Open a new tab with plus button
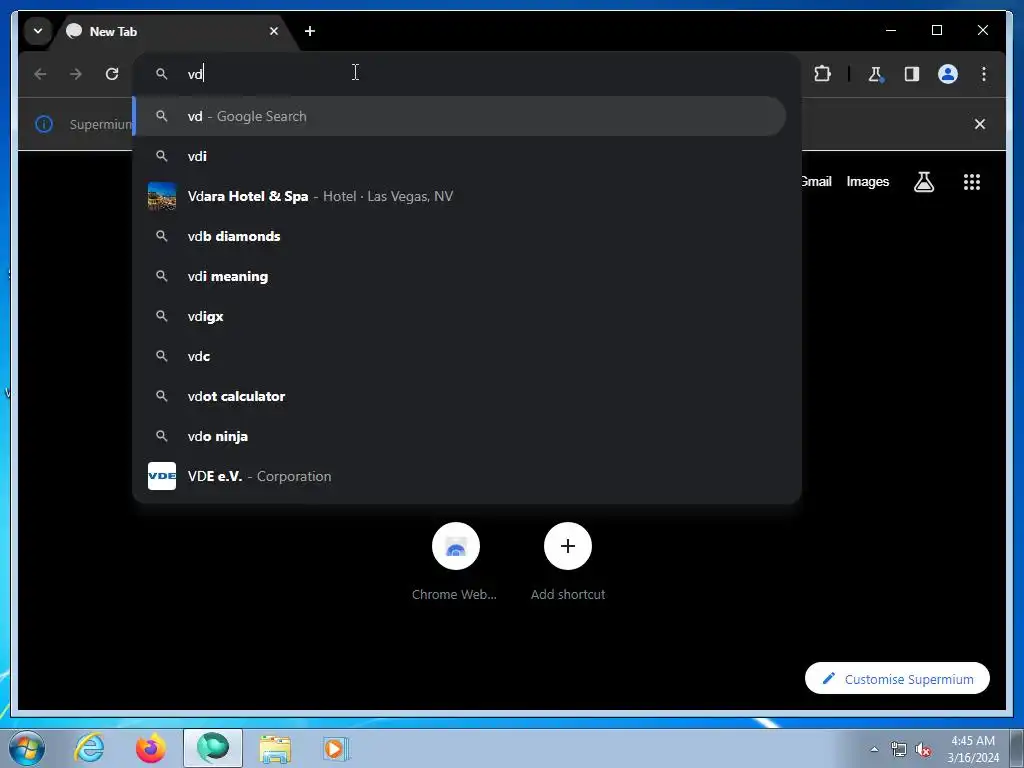The width and height of the screenshot is (1024, 768). (x=310, y=31)
